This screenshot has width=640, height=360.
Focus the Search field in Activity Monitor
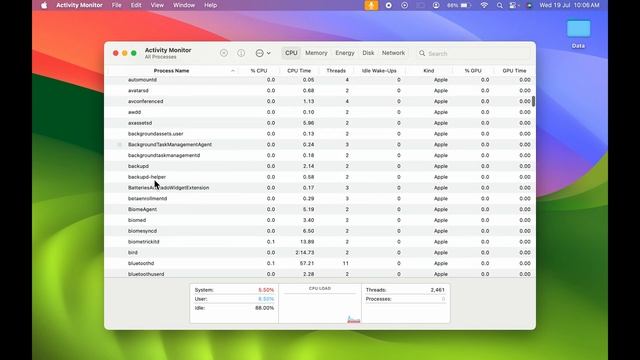click(x=473, y=53)
